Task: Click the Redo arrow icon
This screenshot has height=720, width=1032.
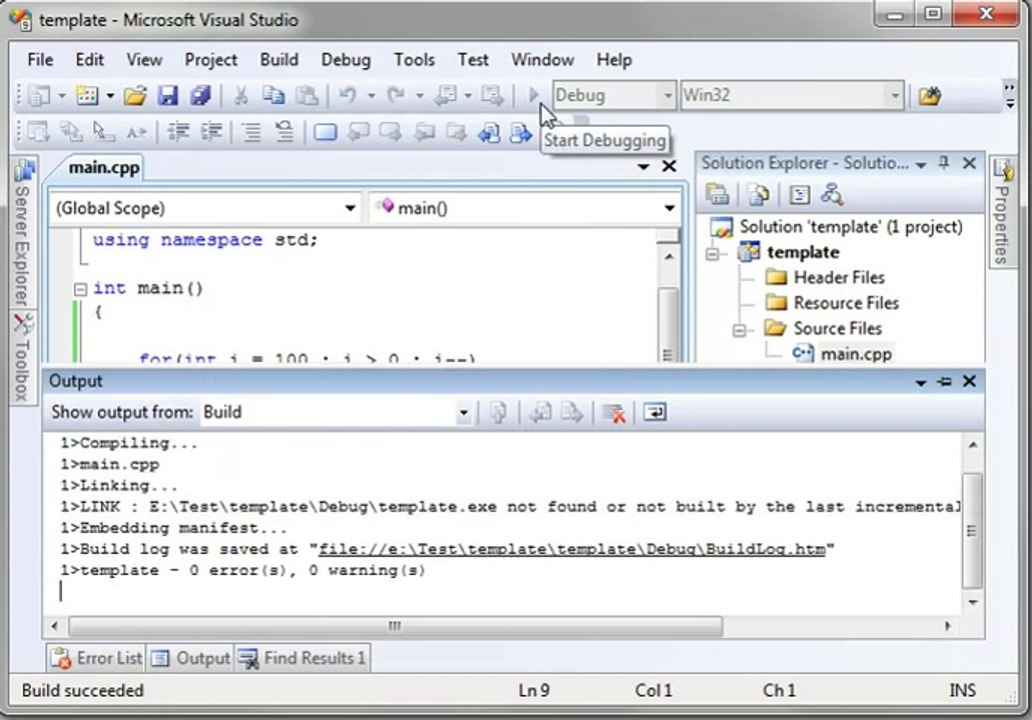Action: [x=396, y=96]
